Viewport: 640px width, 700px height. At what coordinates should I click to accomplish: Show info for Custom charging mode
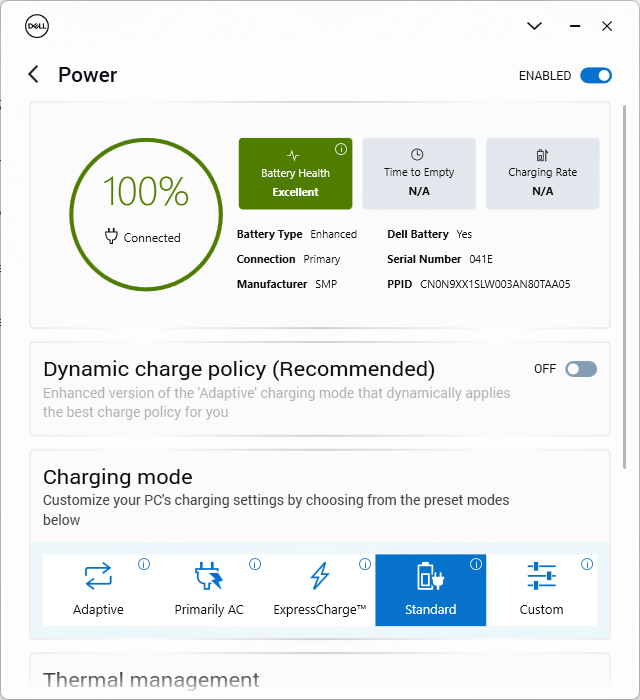tap(587, 564)
